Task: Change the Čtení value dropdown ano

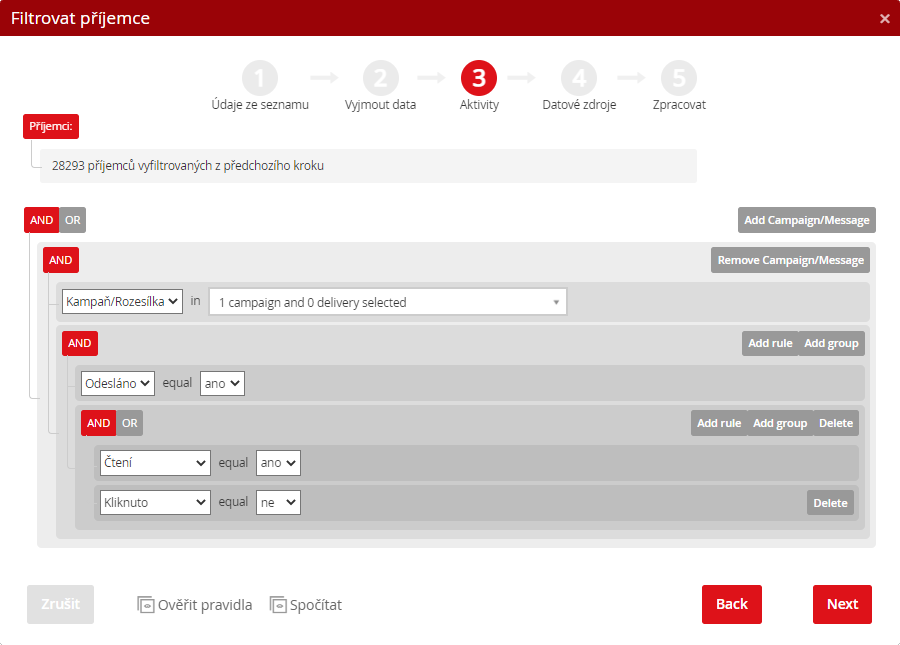Action: pyautogui.click(x=278, y=463)
